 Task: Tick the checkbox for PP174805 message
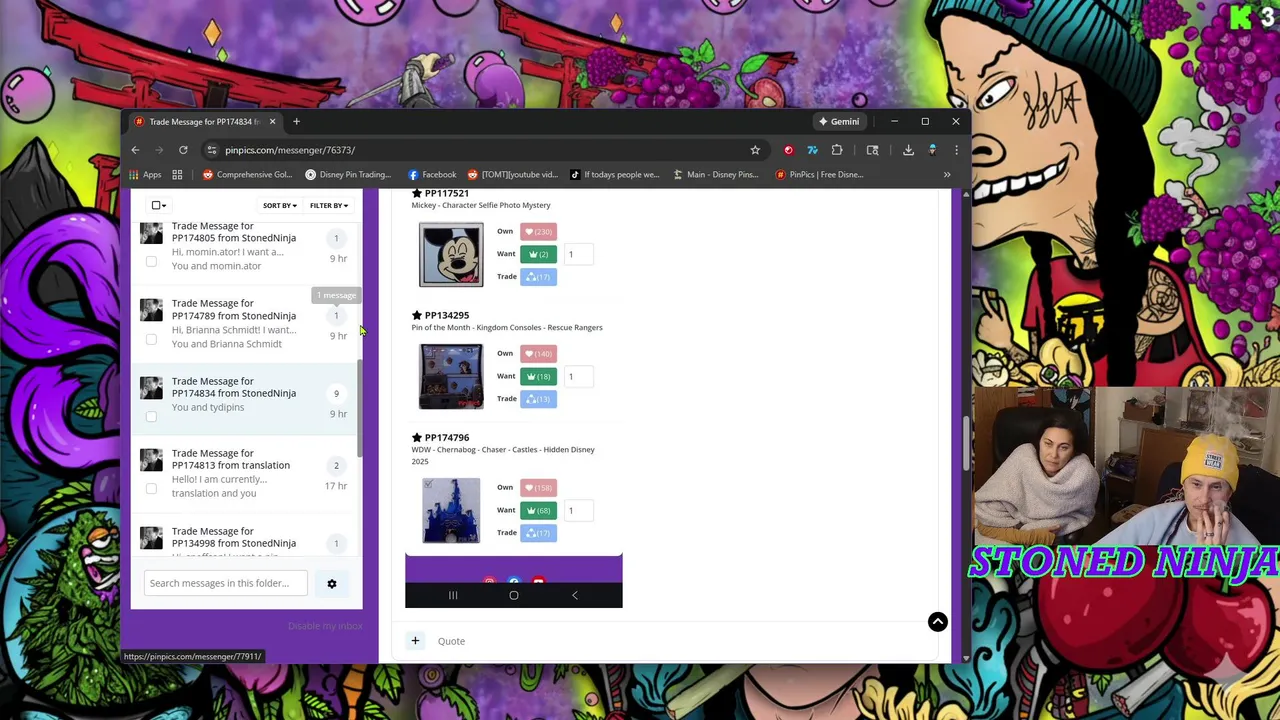(x=151, y=261)
